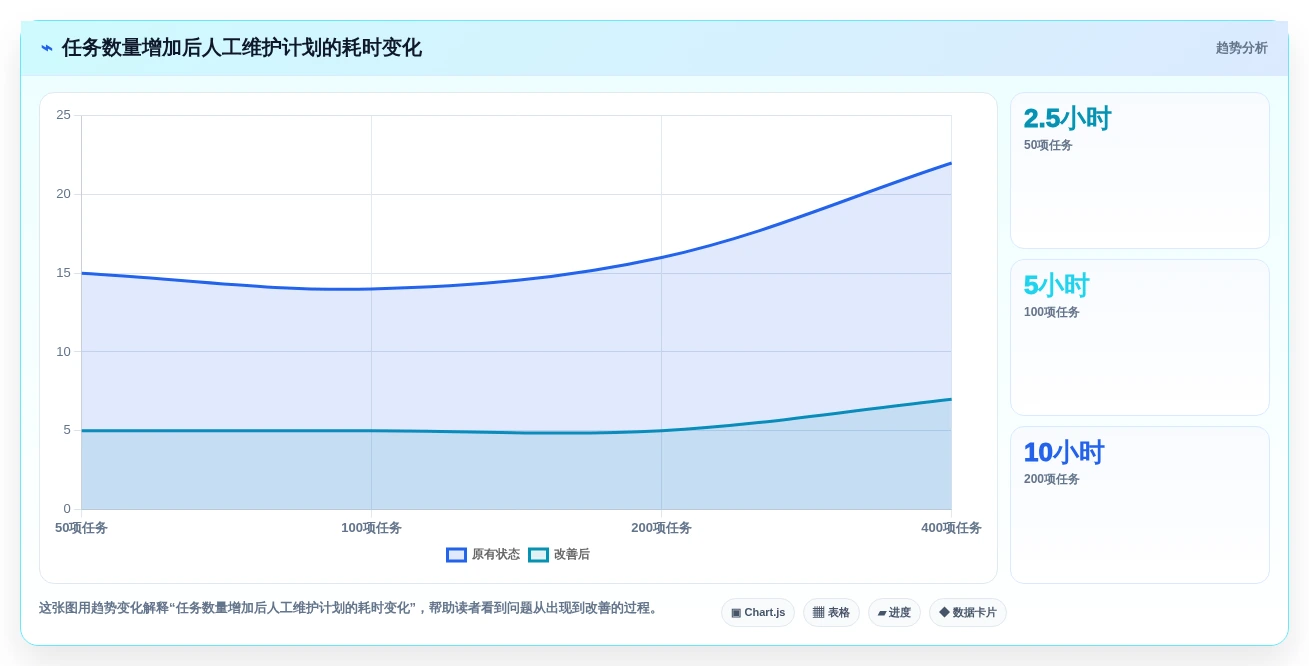Click the 50项任务 caption in first card

[x=1048, y=145]
